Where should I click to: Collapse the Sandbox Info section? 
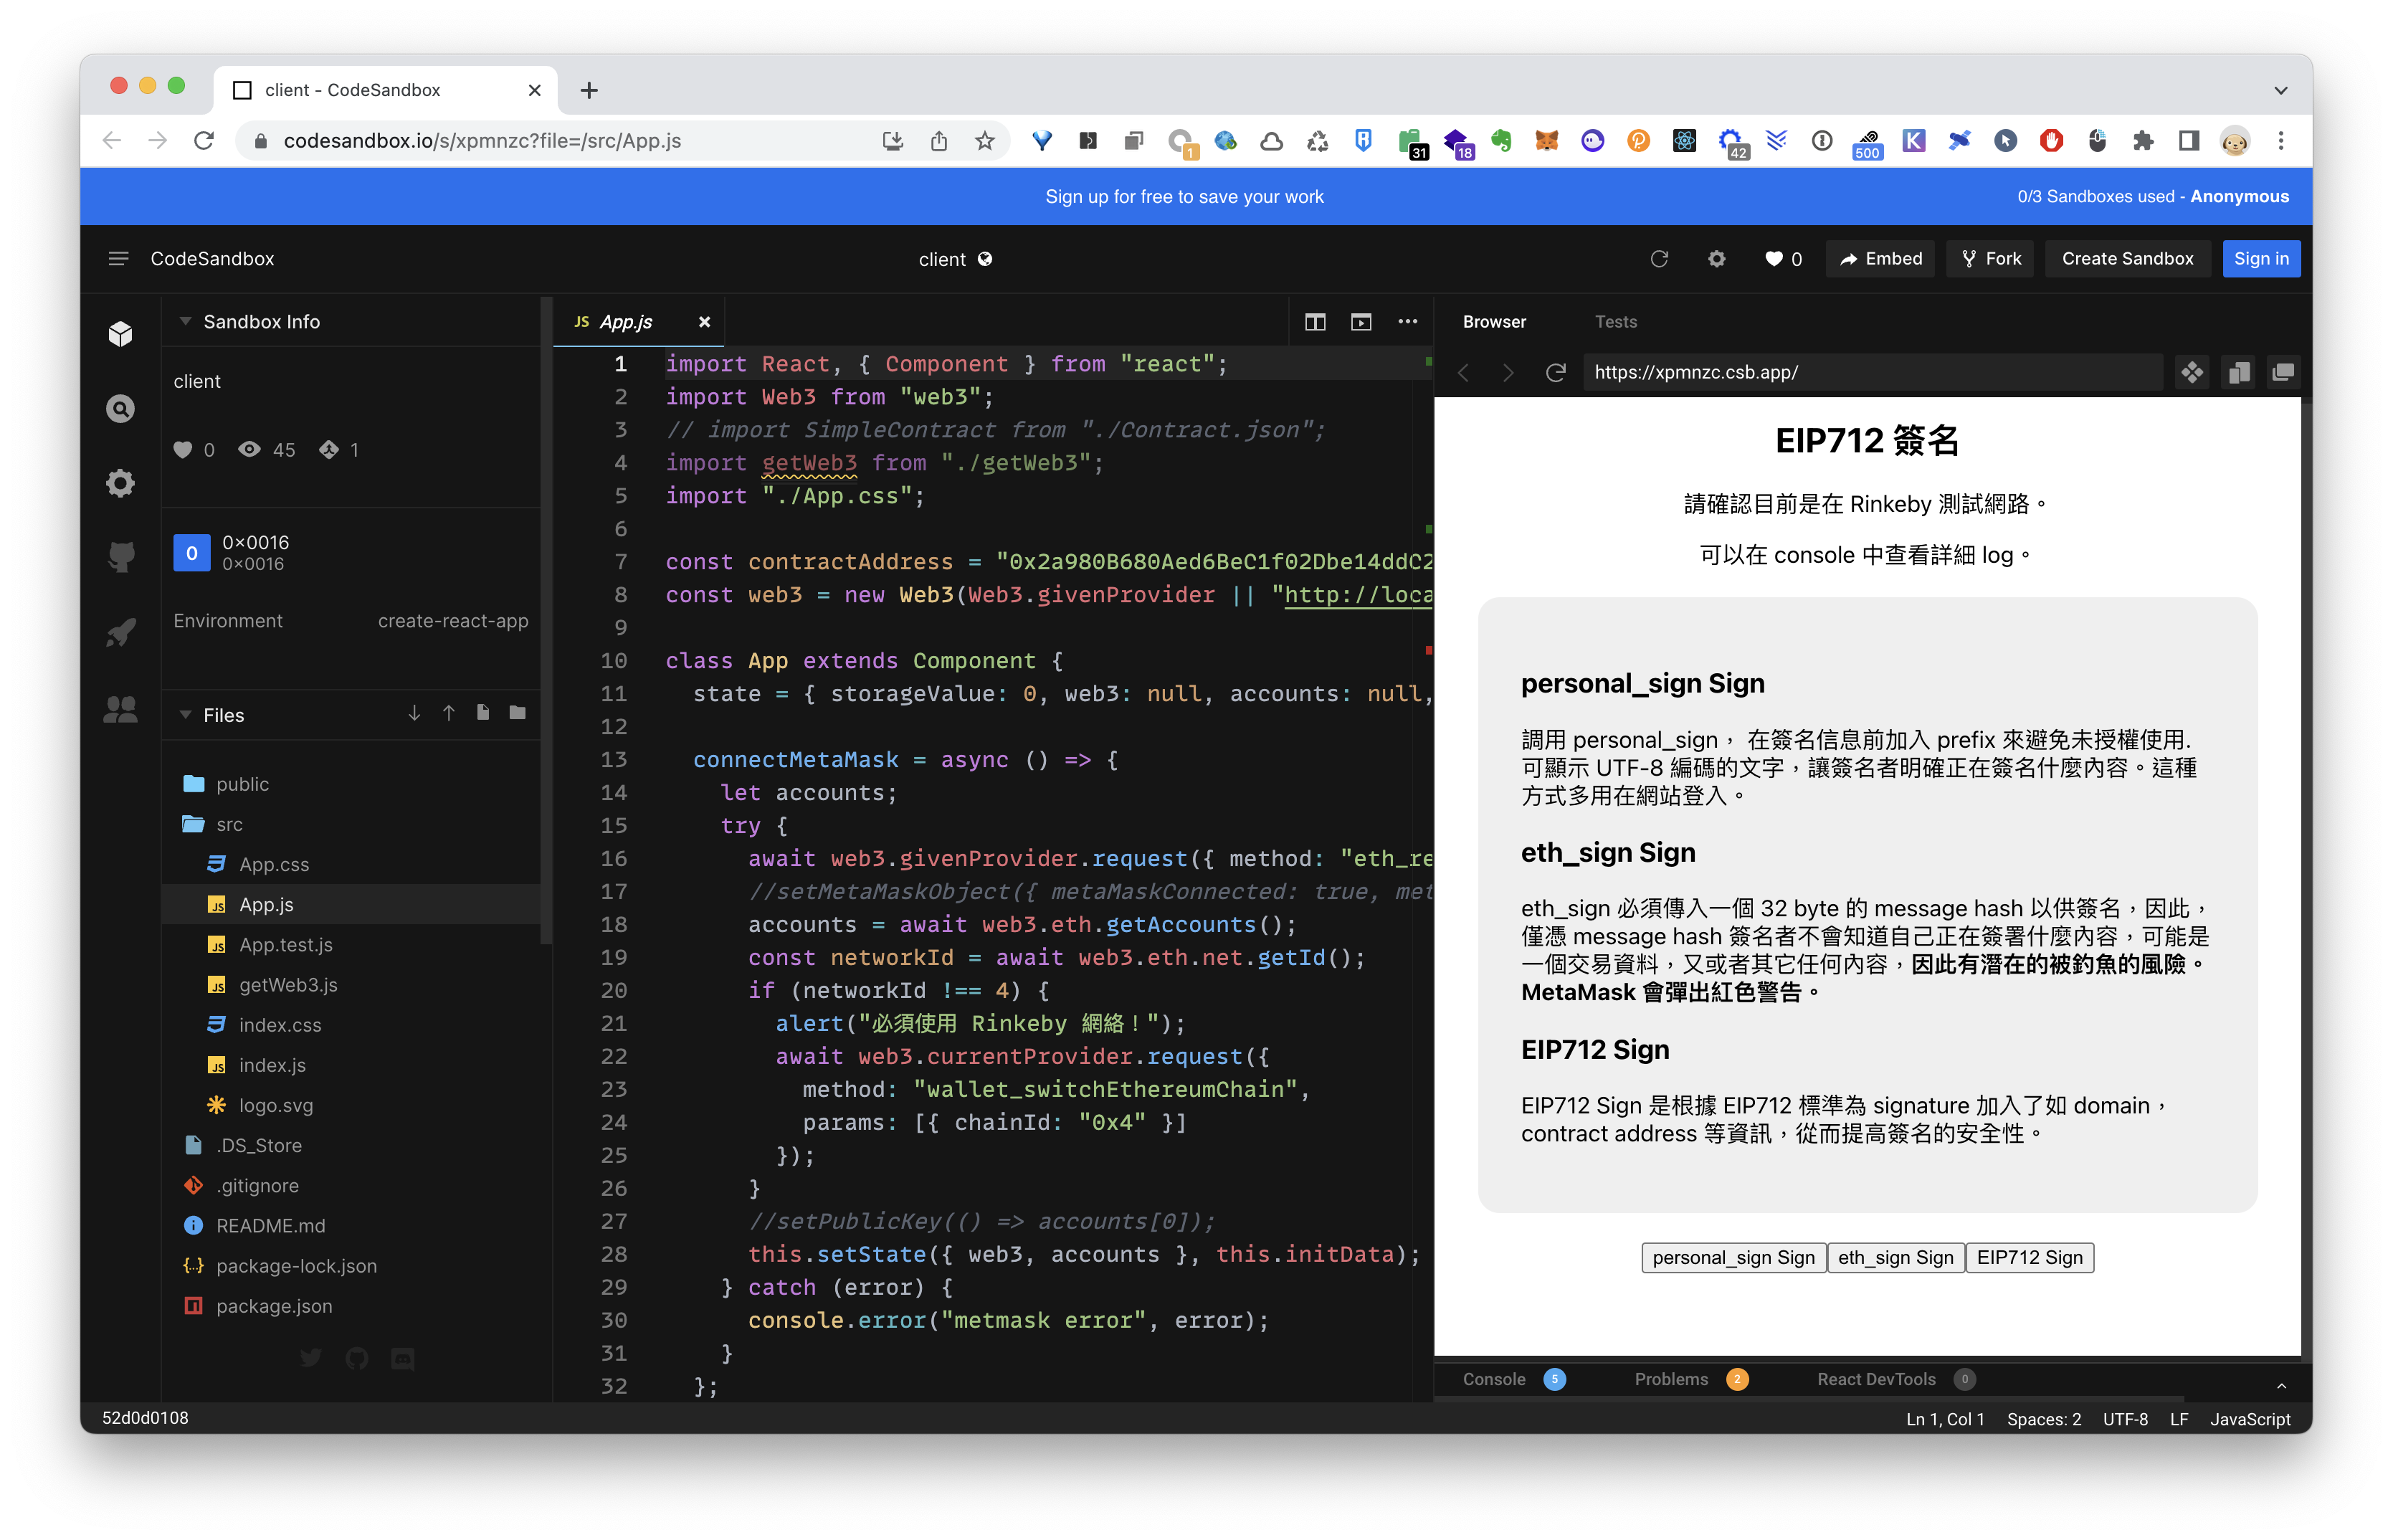(186, 322)
